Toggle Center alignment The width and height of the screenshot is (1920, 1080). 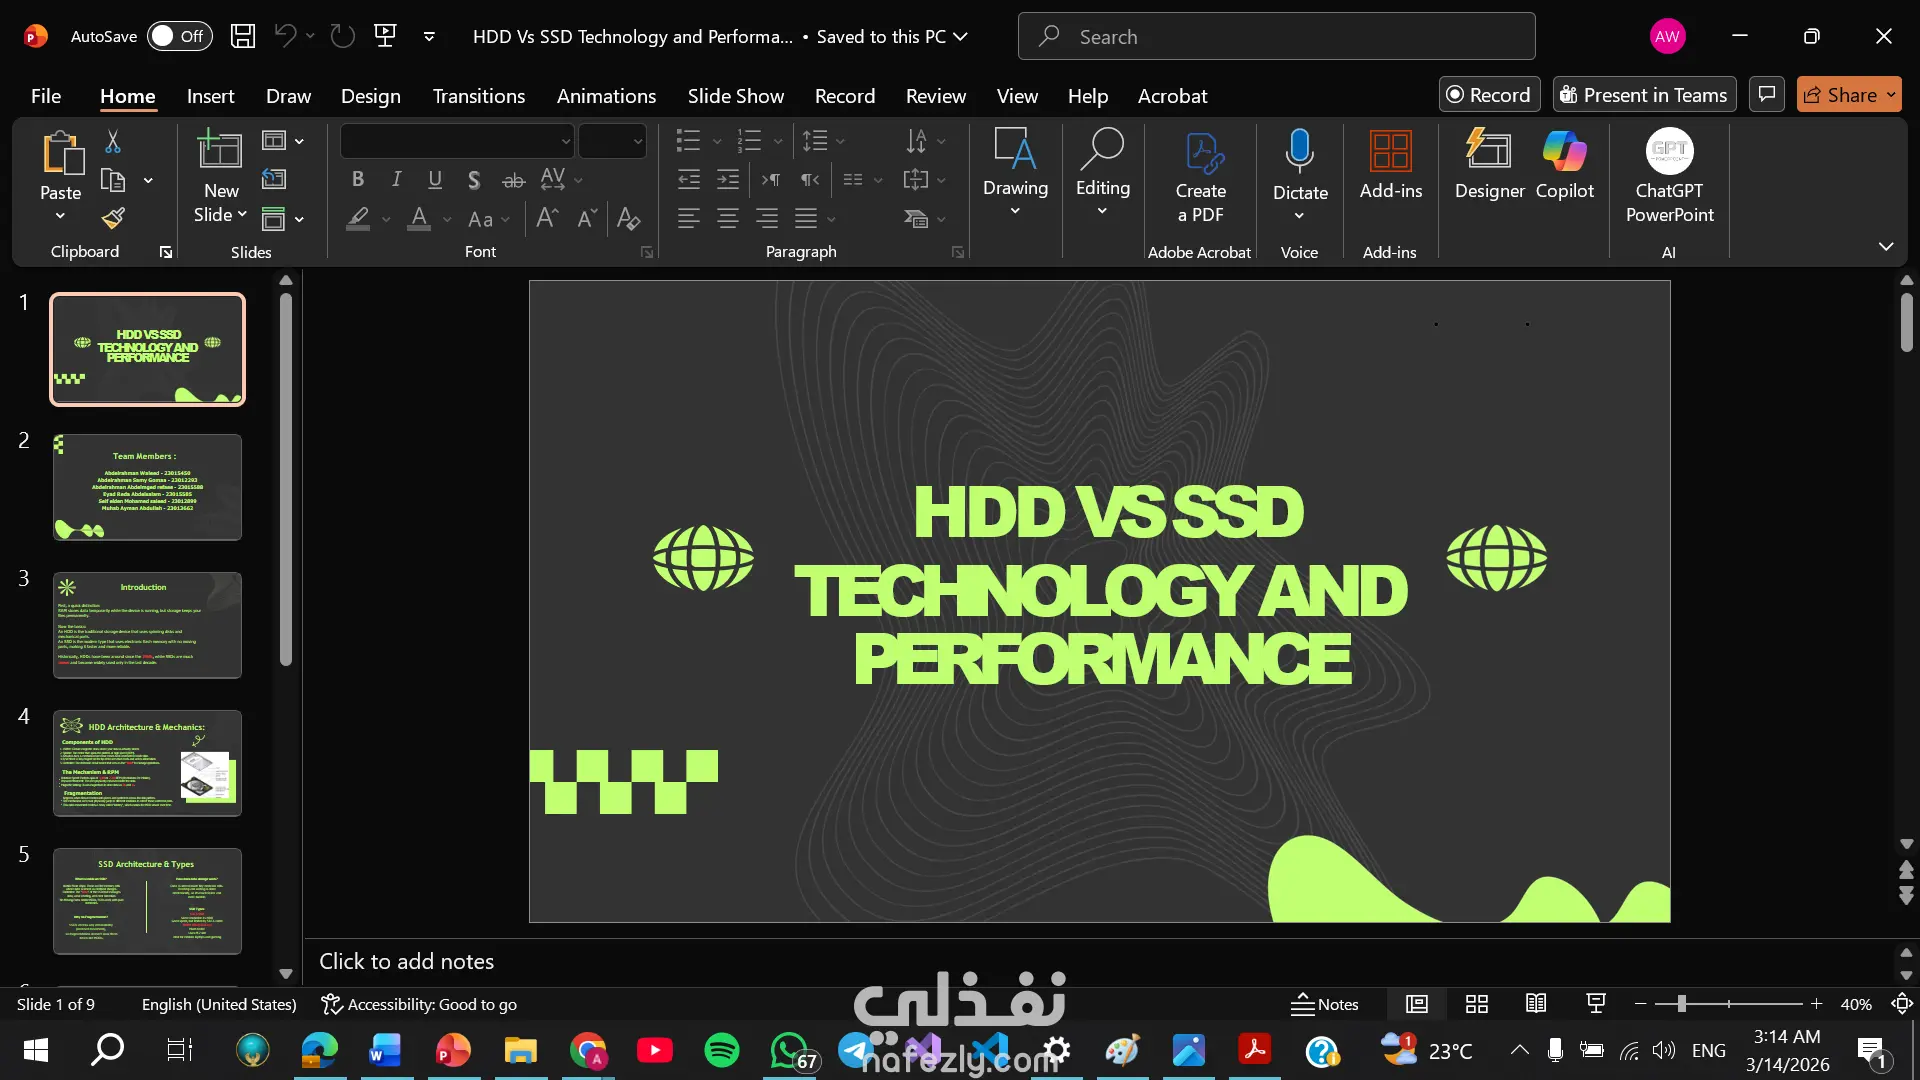pos(728,218)
